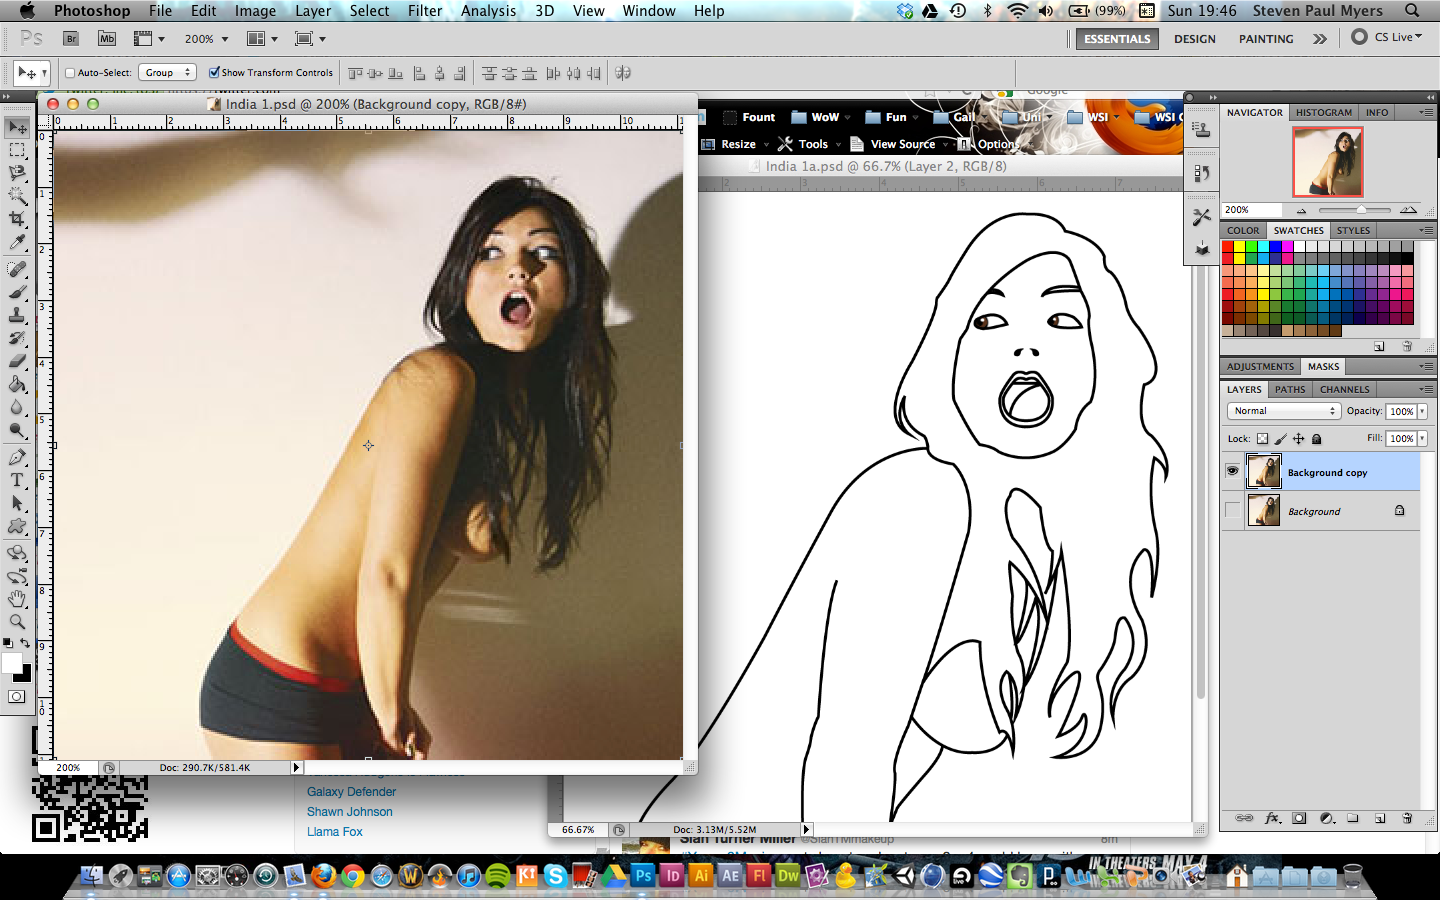Select the Eyedropper tool
This screenshot has height=900, width=1440.
17,241
